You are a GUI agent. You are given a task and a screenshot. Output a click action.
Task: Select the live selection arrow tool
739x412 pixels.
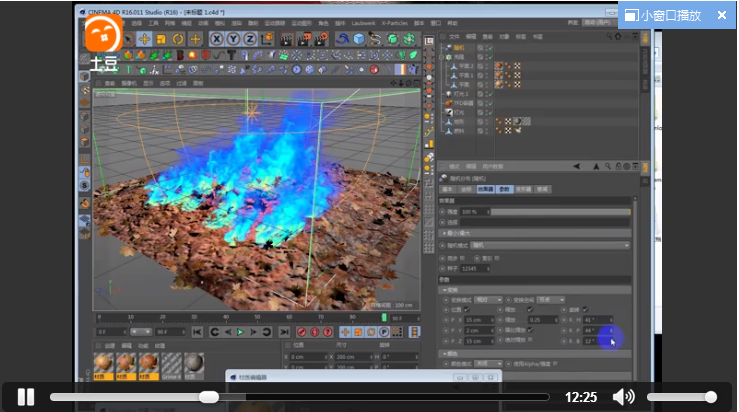click(x=128, y=39)
